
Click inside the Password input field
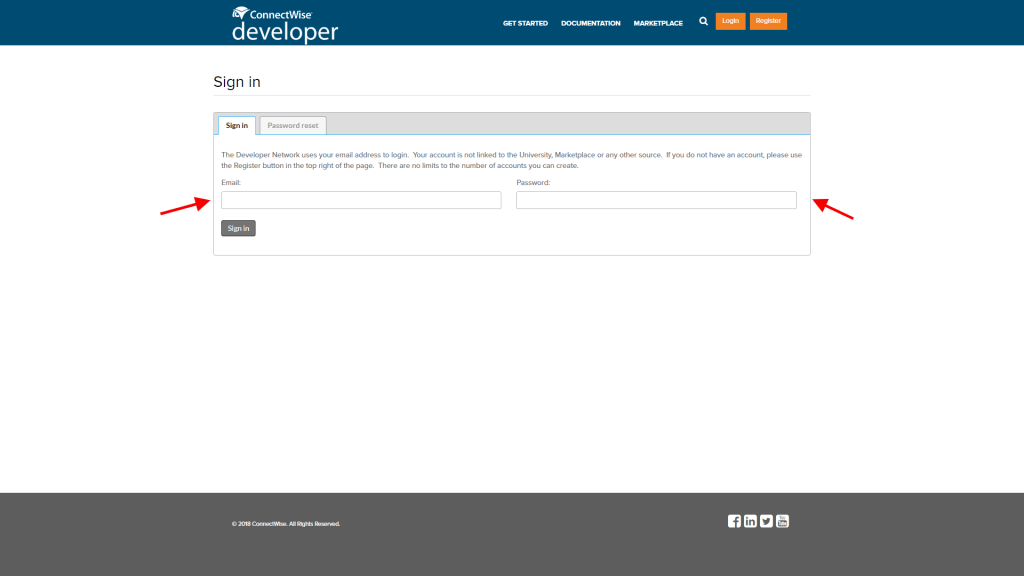click(x=655, y=200)
